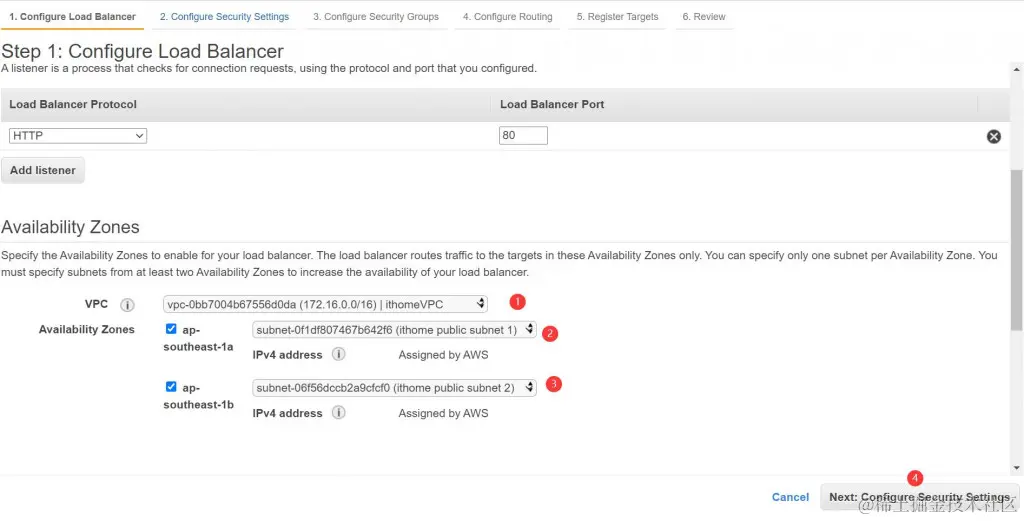Proceed with Next: Configure Security Settings

tap(920, 497)
